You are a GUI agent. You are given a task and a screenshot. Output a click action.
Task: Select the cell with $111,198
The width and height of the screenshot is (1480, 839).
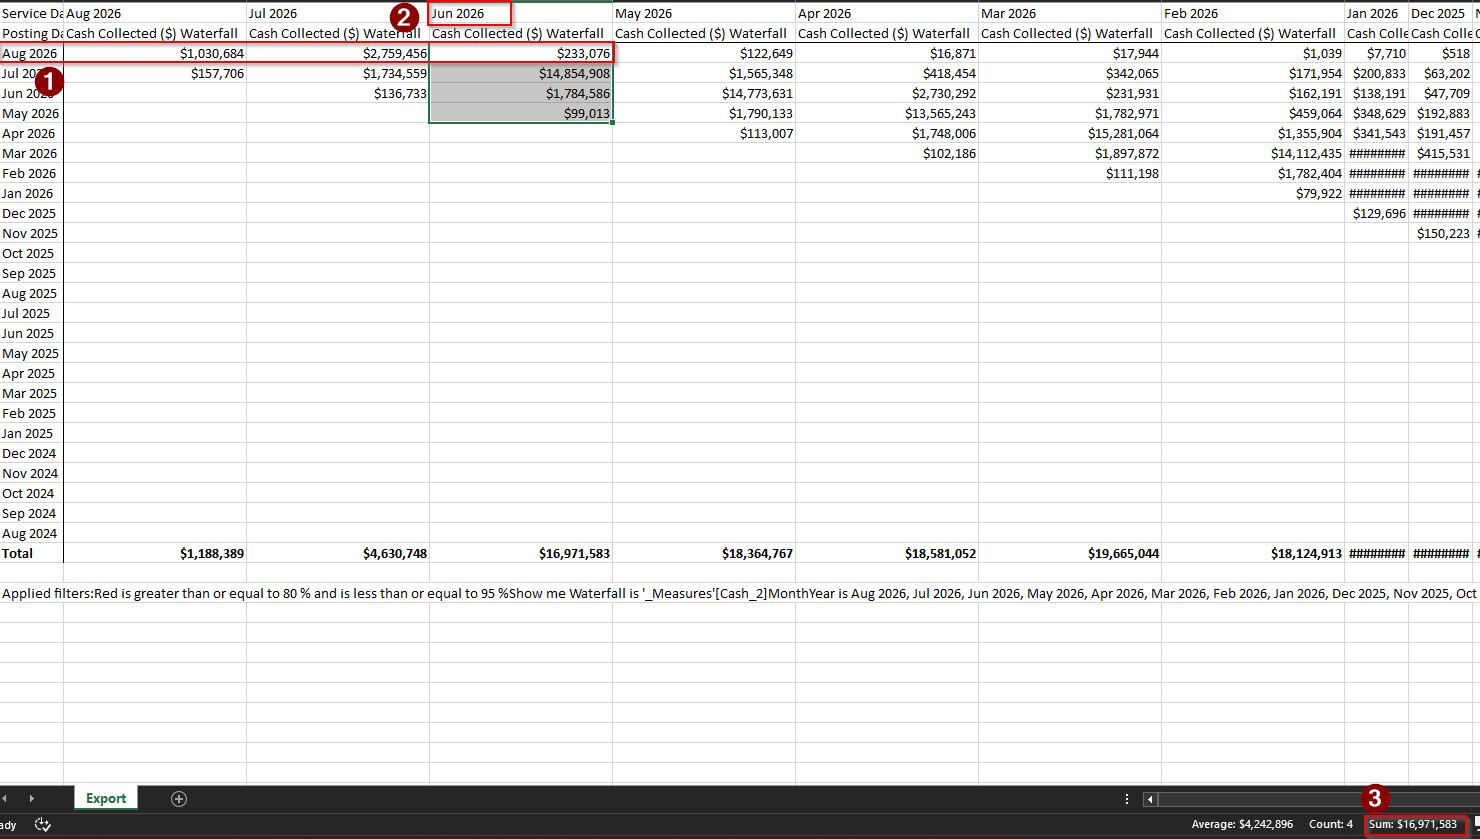(x=1070, y=173)
